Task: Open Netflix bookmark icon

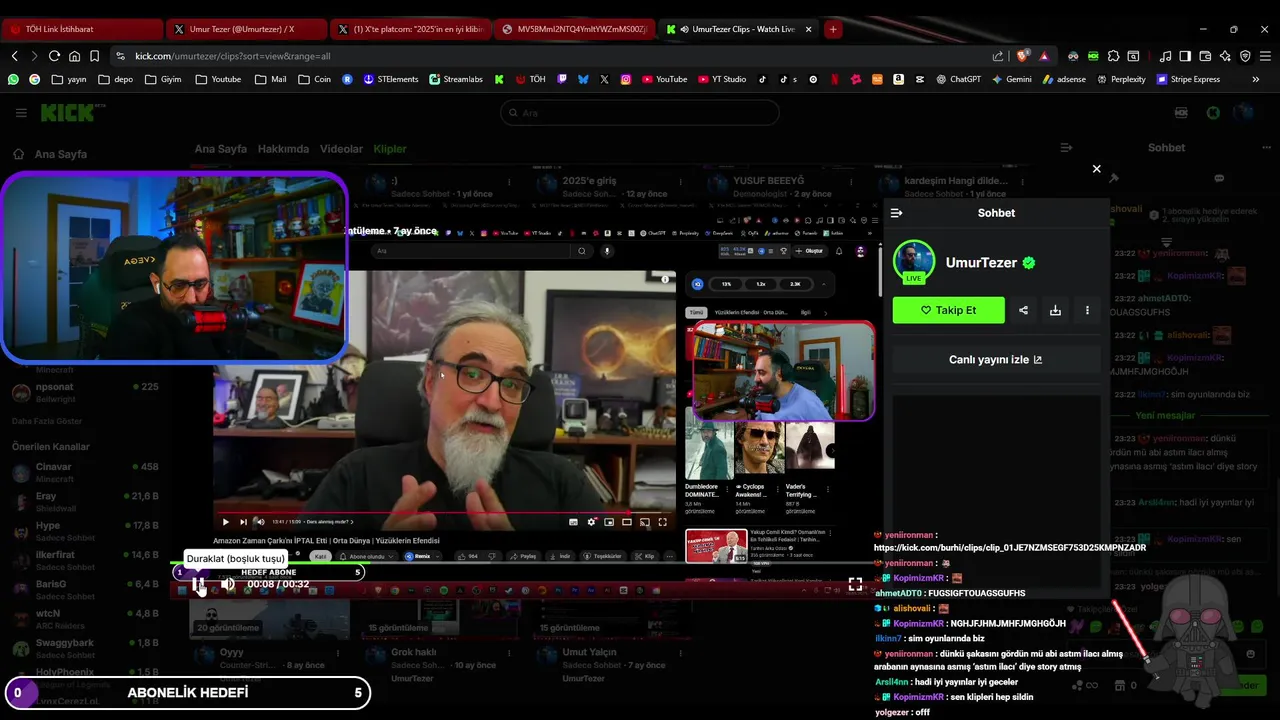Action: [834, 79]
